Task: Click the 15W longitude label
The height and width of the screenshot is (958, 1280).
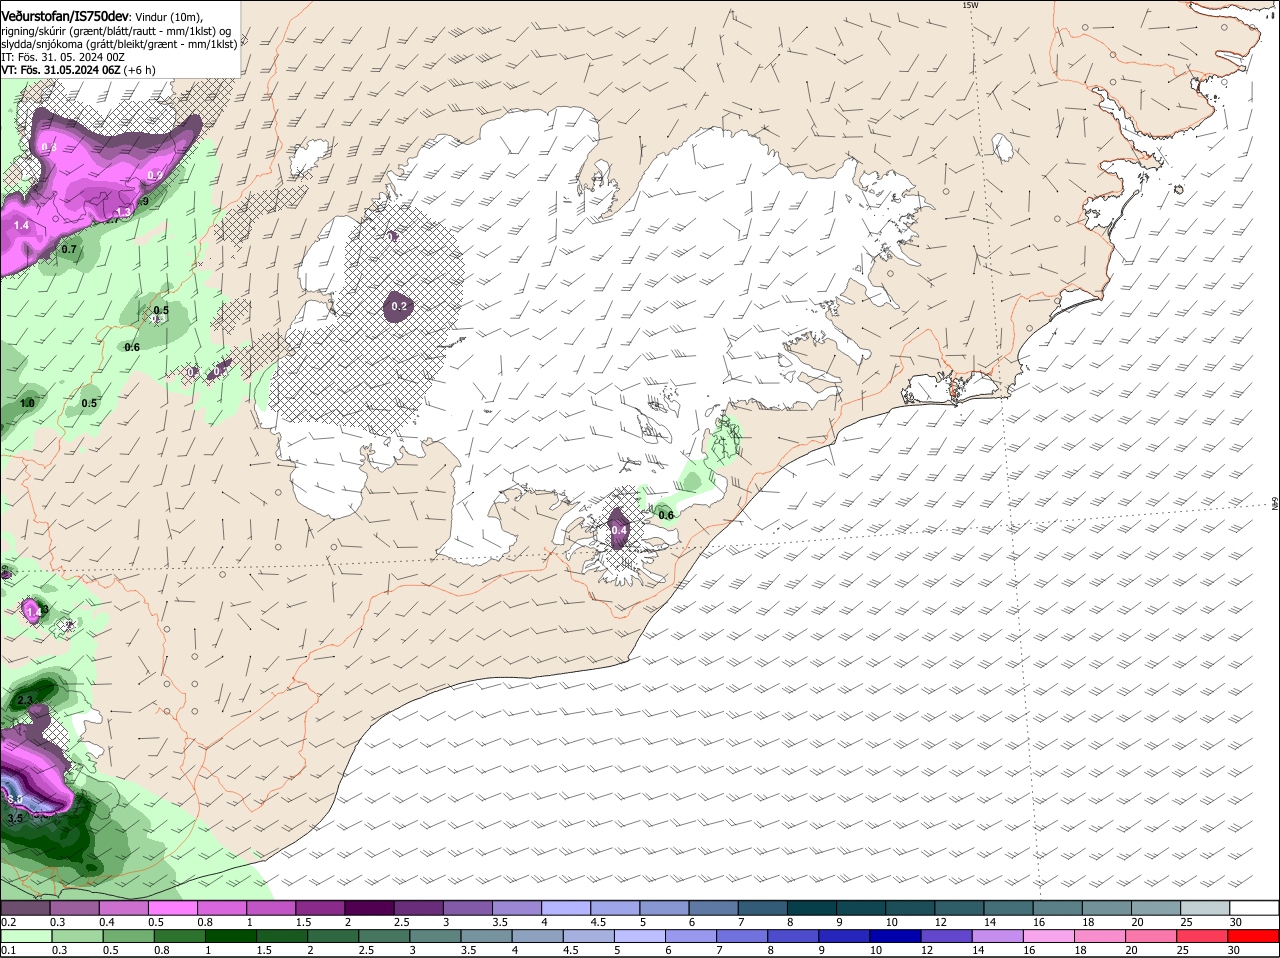Action: coord(969,5)
